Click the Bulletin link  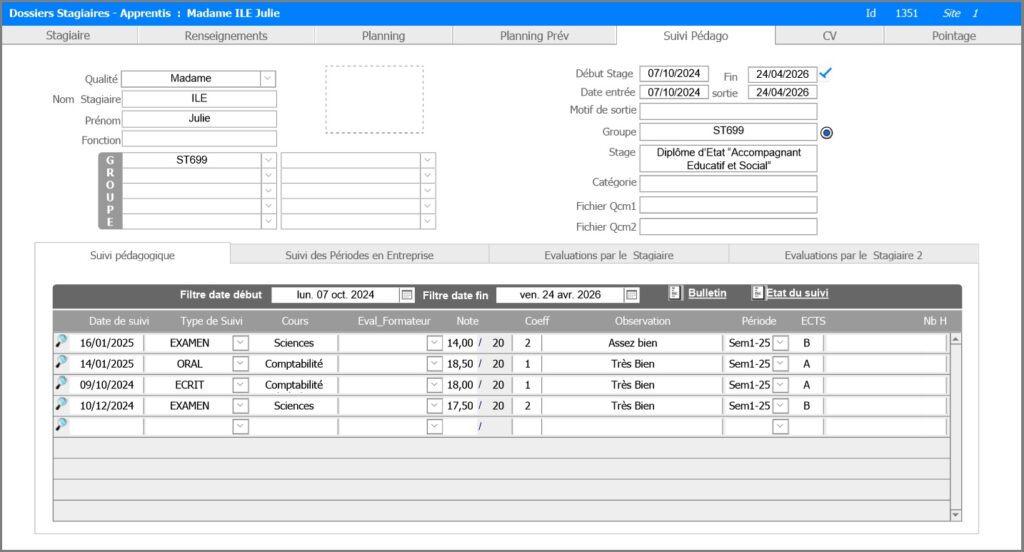pos(707,293)
